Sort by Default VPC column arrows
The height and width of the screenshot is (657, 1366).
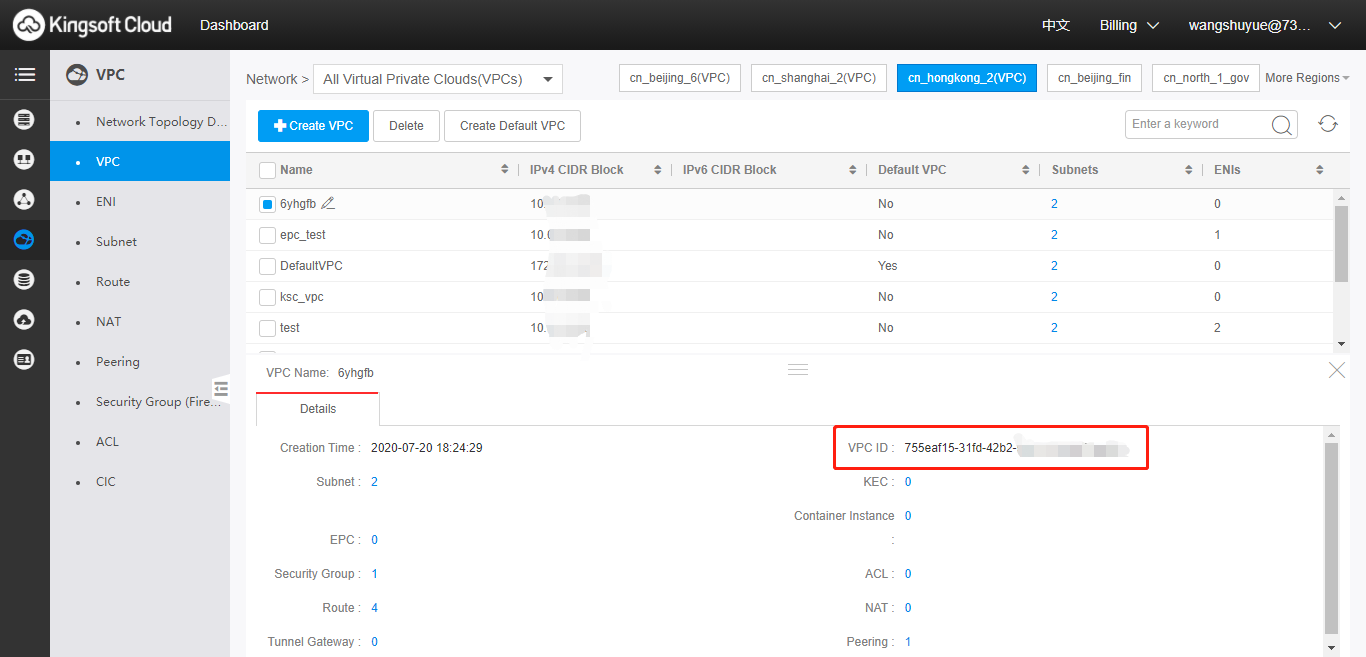tap(1026, 170)
